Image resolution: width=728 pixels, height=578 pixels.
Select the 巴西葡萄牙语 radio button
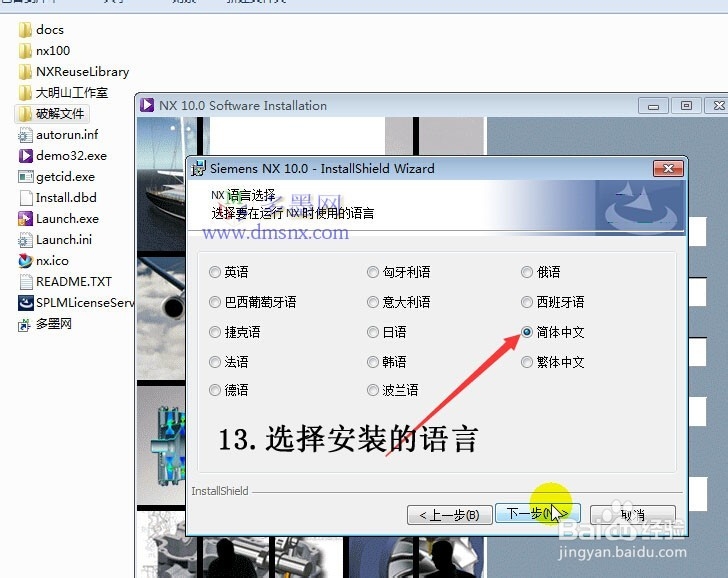point(214,302)
